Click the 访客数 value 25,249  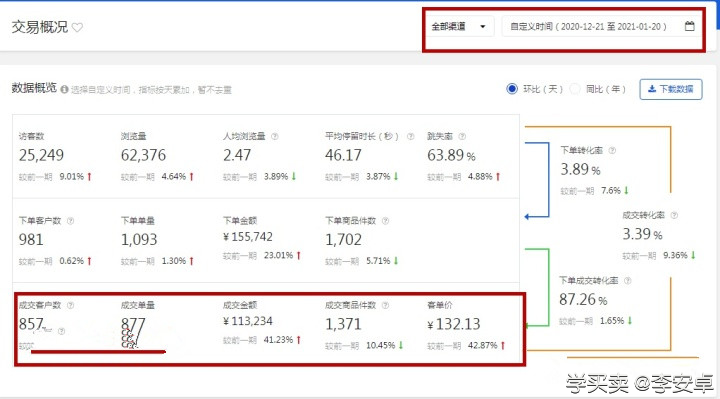pos(41,155)
